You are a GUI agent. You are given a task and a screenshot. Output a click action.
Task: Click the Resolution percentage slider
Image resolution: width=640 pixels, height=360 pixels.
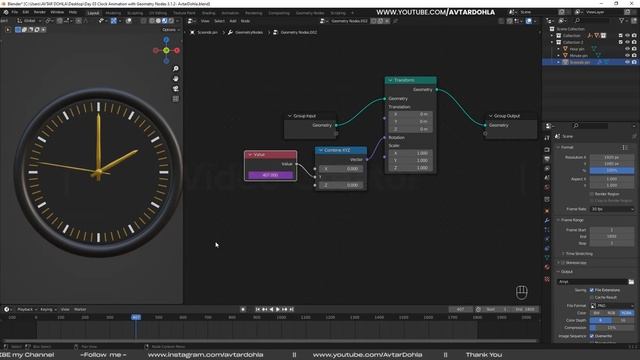(612, 171)
